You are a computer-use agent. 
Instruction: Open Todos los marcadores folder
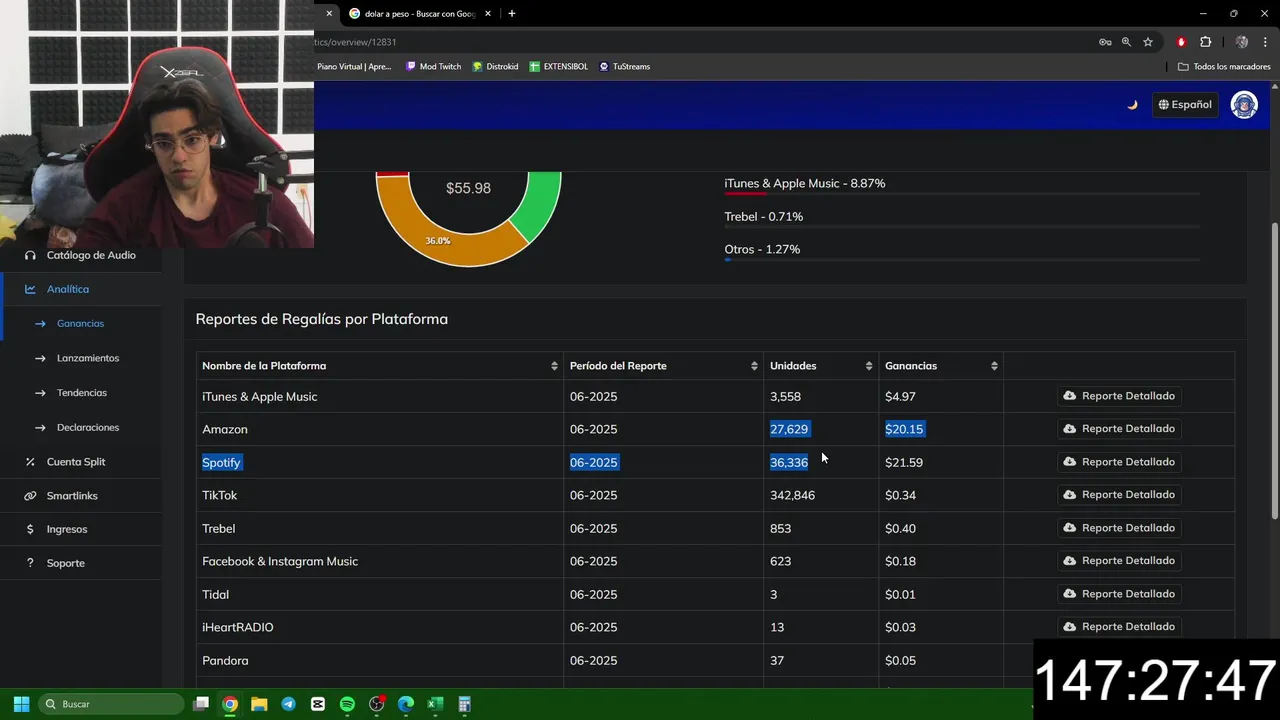(x=1224, y=67)
